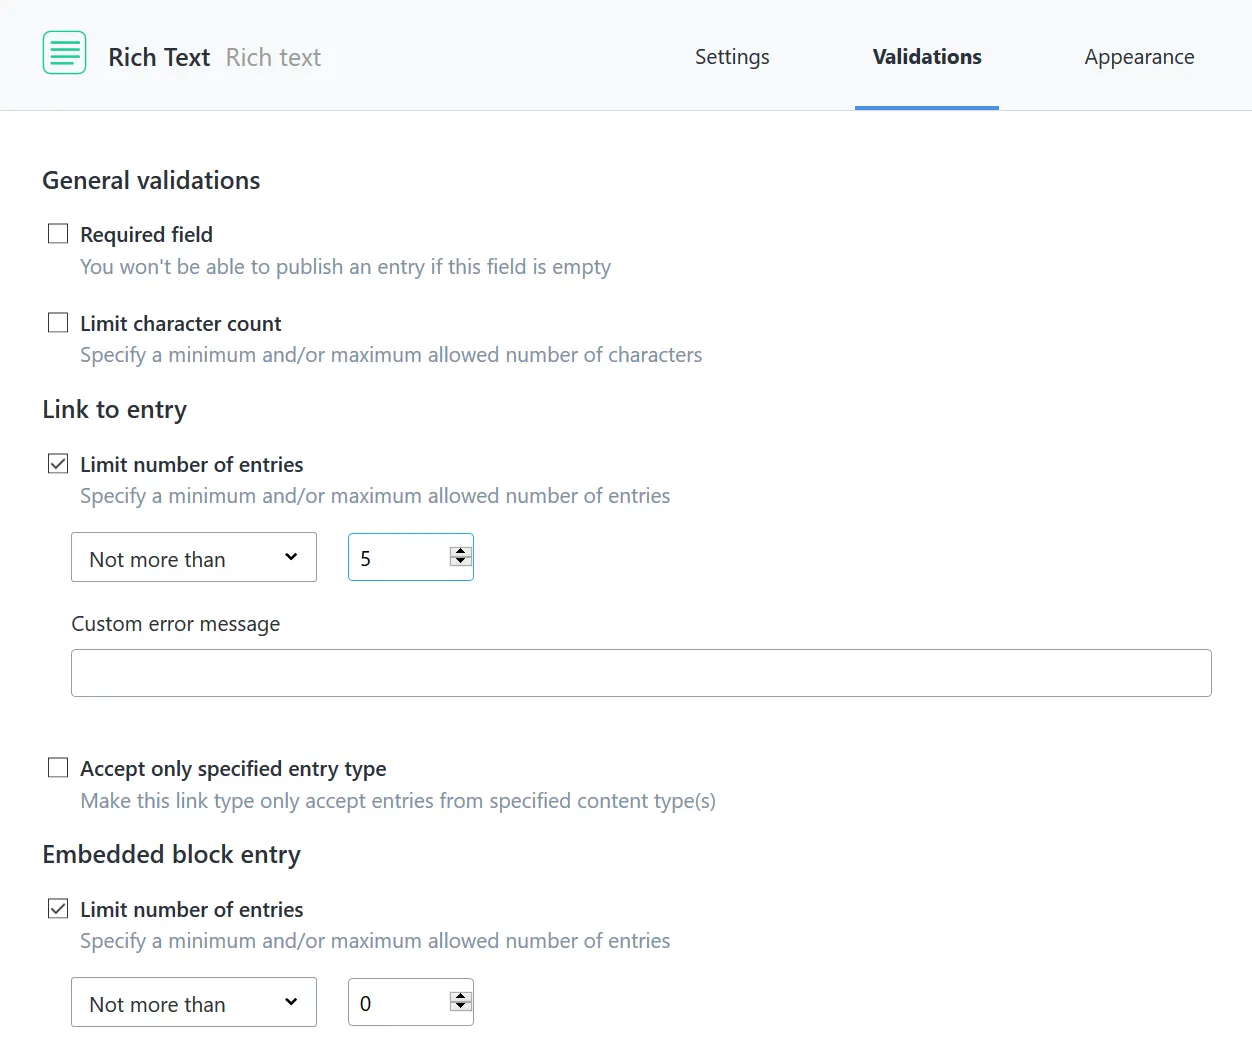The width and height of the screenshot is (1252, 1057).
Task: Click the Accept only specified entry type label
Action: tap(233, 768)
